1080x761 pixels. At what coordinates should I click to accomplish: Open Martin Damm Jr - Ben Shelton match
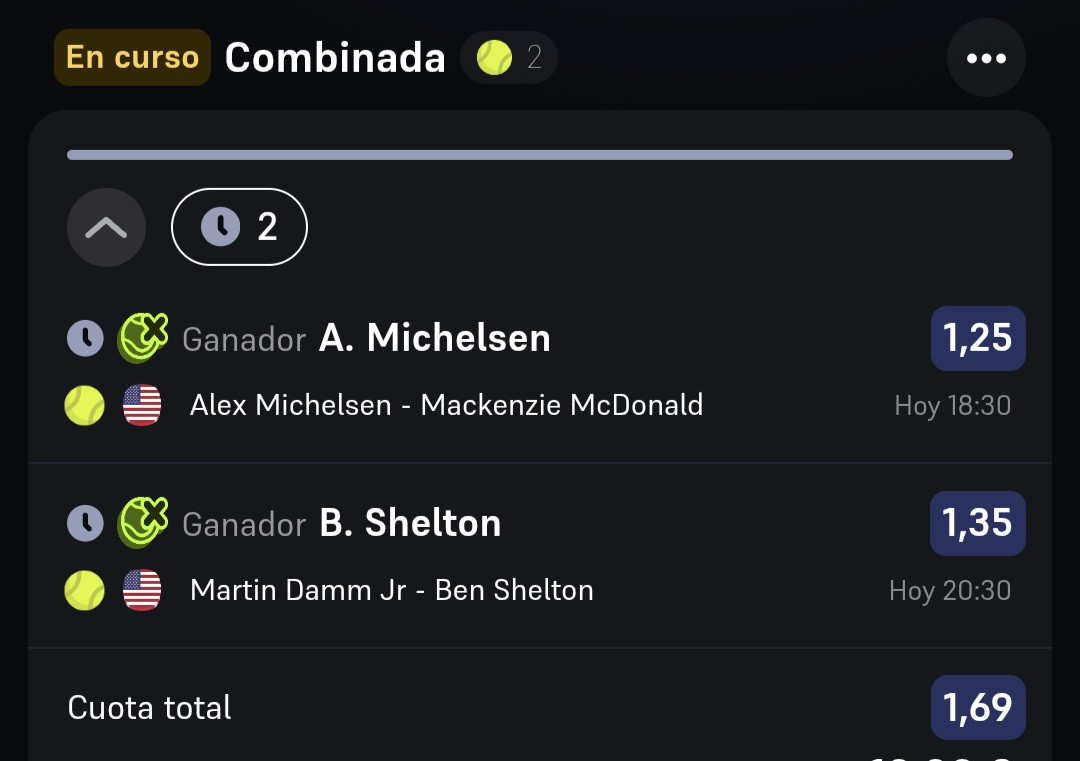pos(391,590)
